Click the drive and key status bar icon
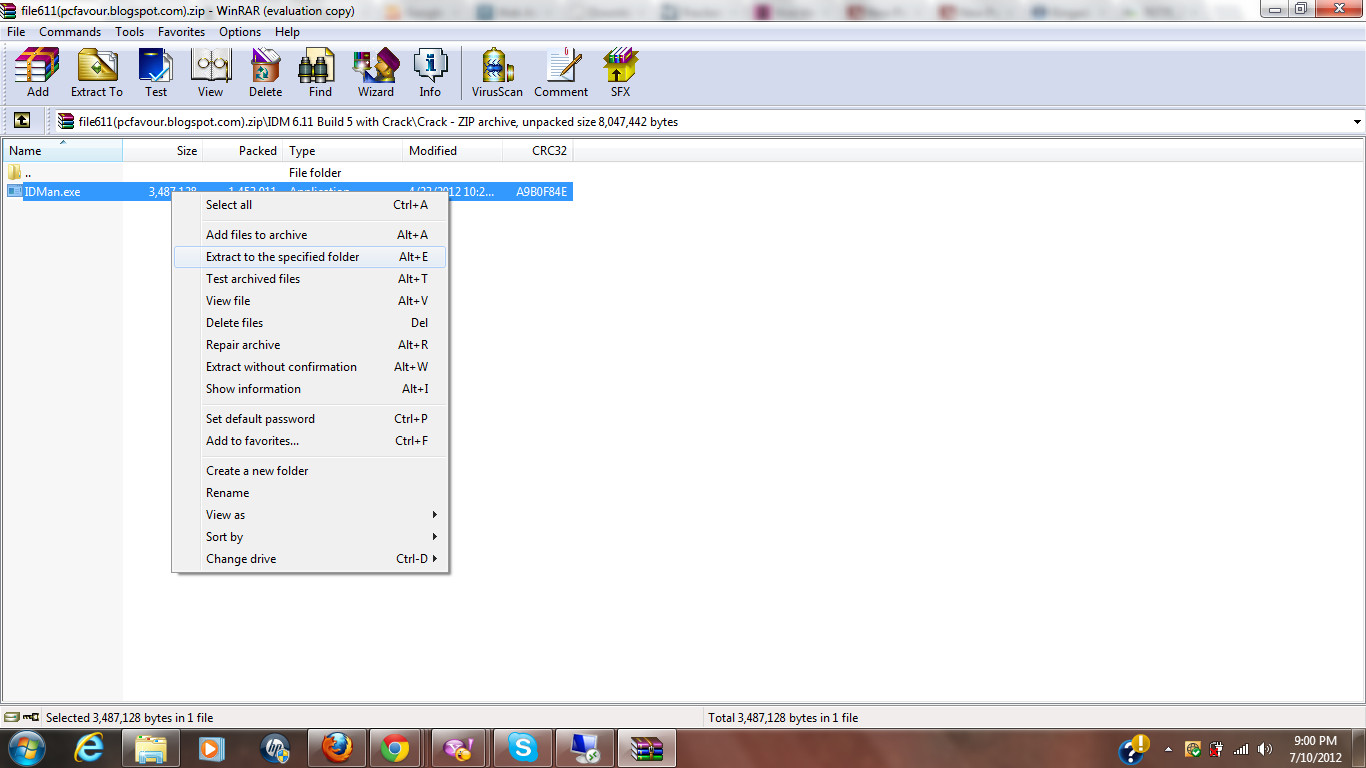Screen dimensions: 1366x768 point(21,717)
